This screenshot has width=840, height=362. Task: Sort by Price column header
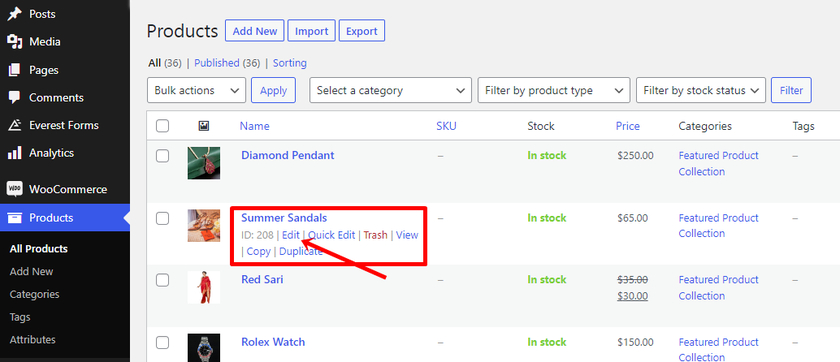point(628,126)
